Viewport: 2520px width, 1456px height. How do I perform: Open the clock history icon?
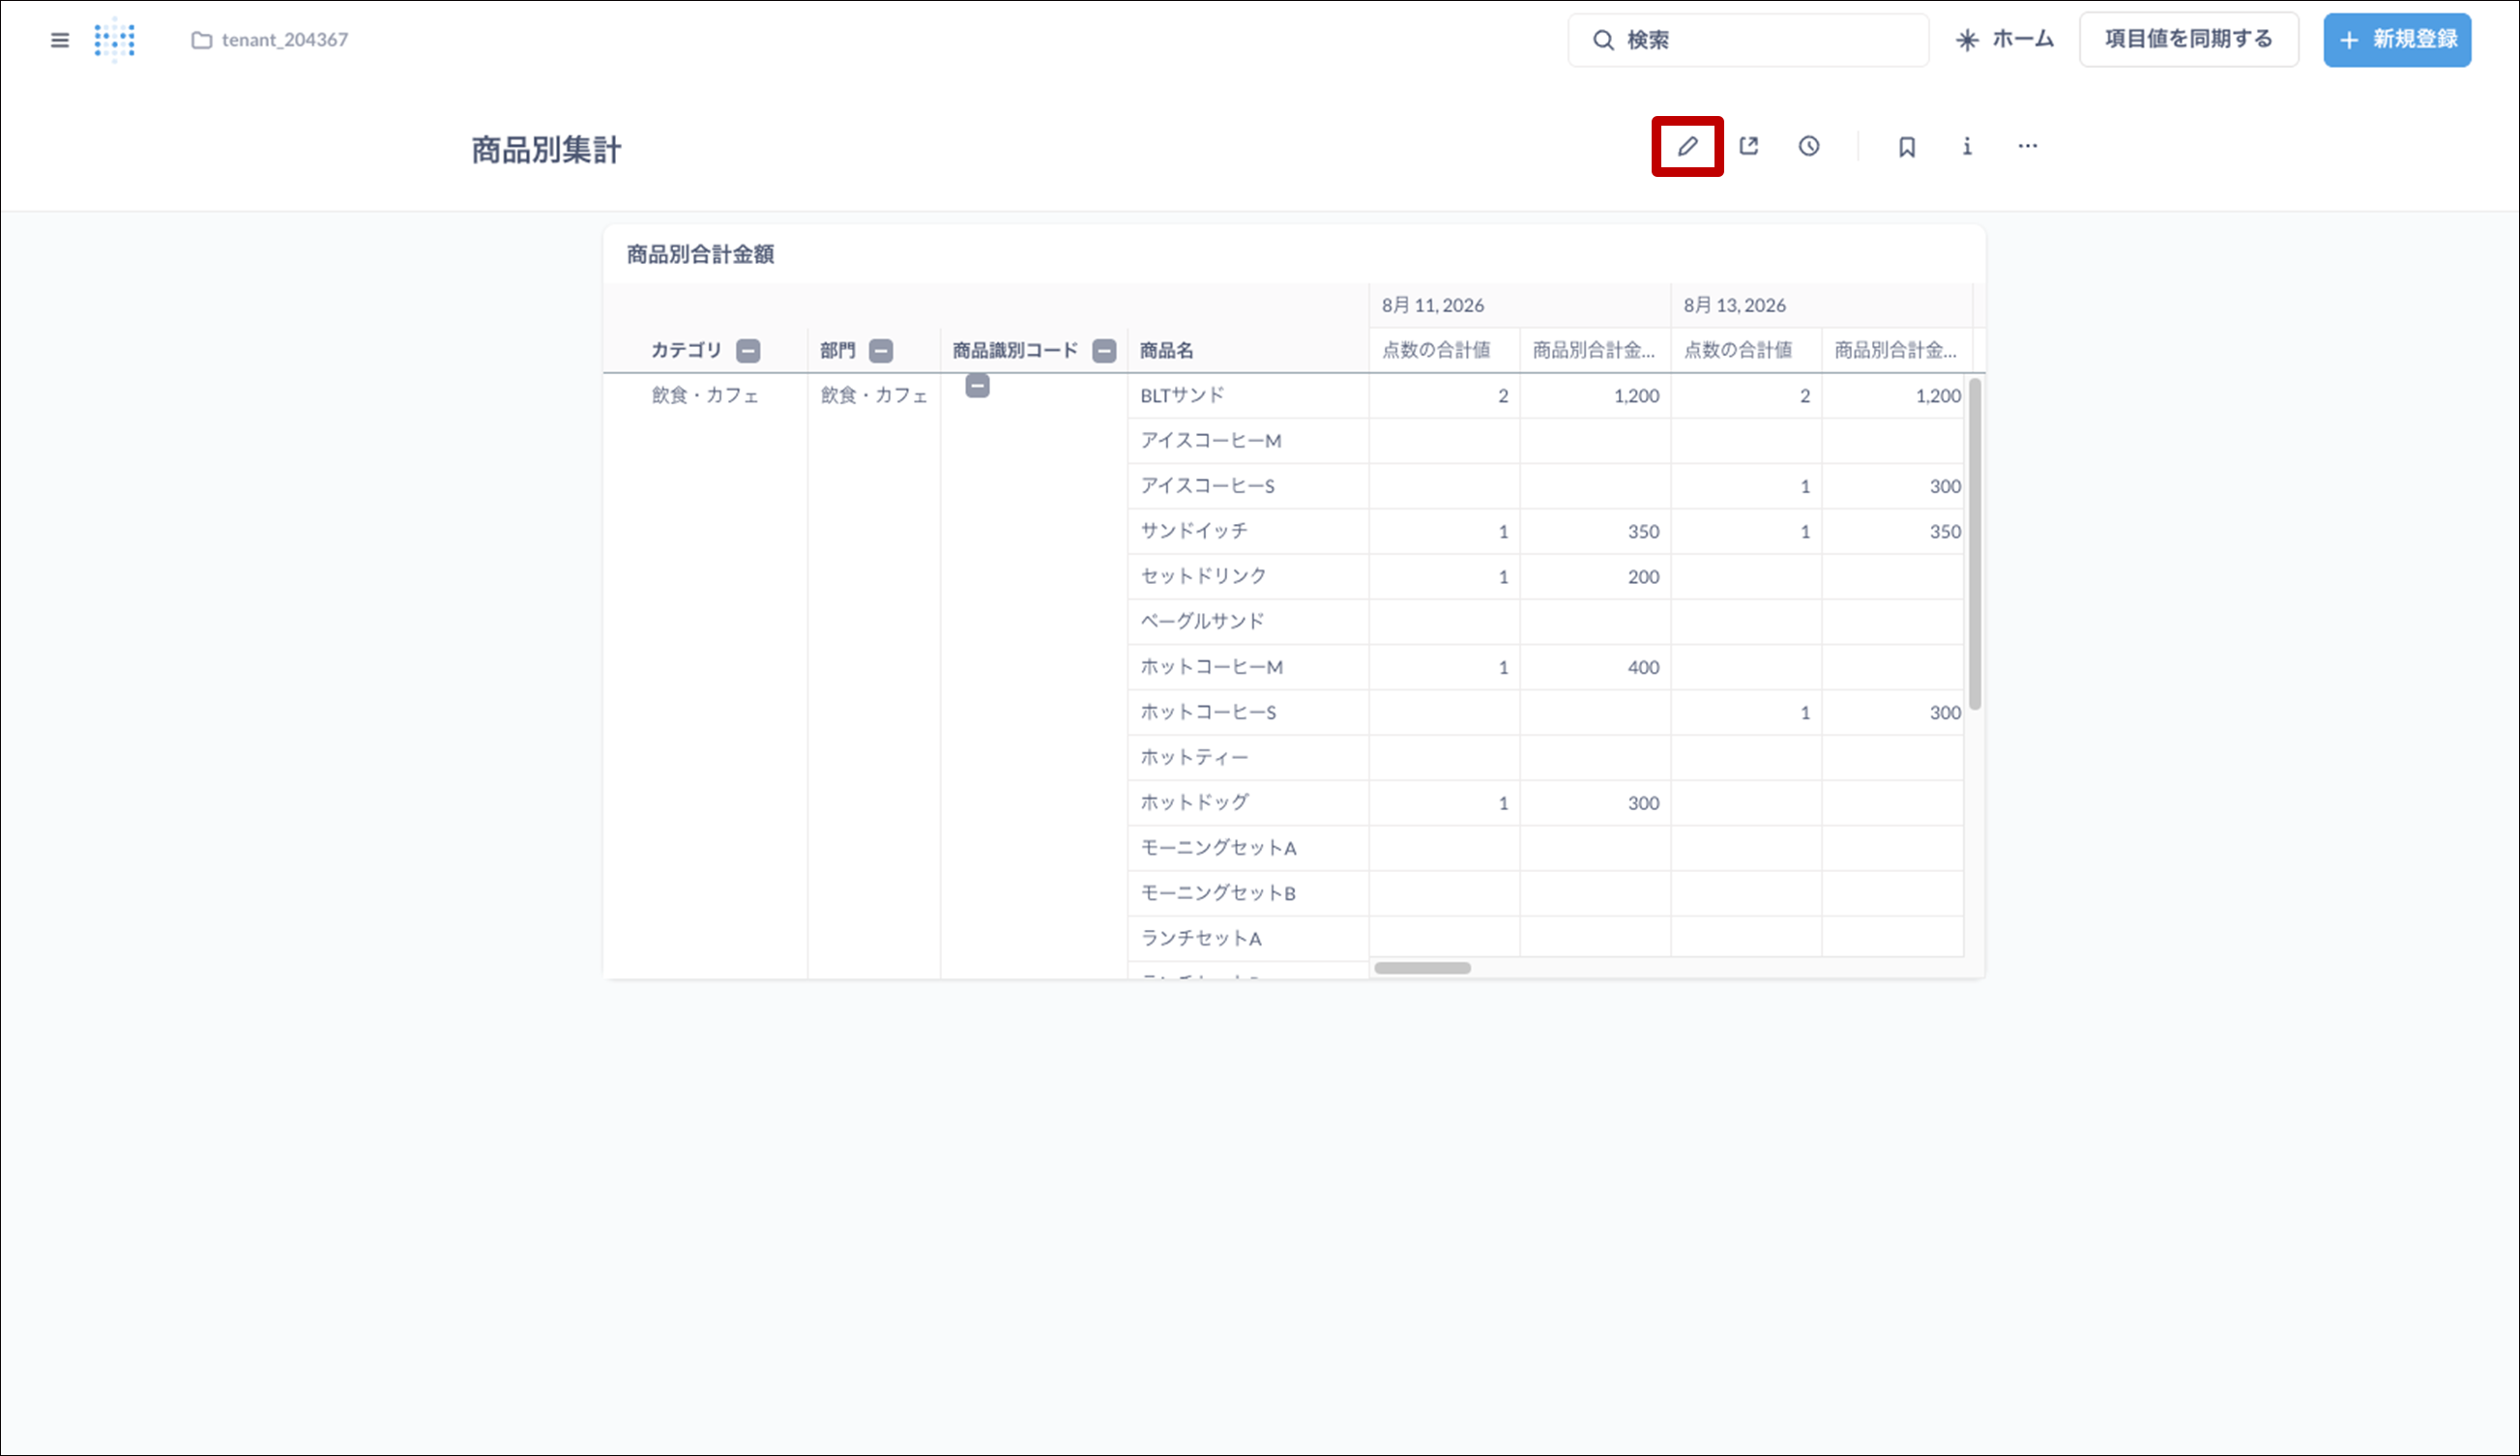[x=1809, y=146]
